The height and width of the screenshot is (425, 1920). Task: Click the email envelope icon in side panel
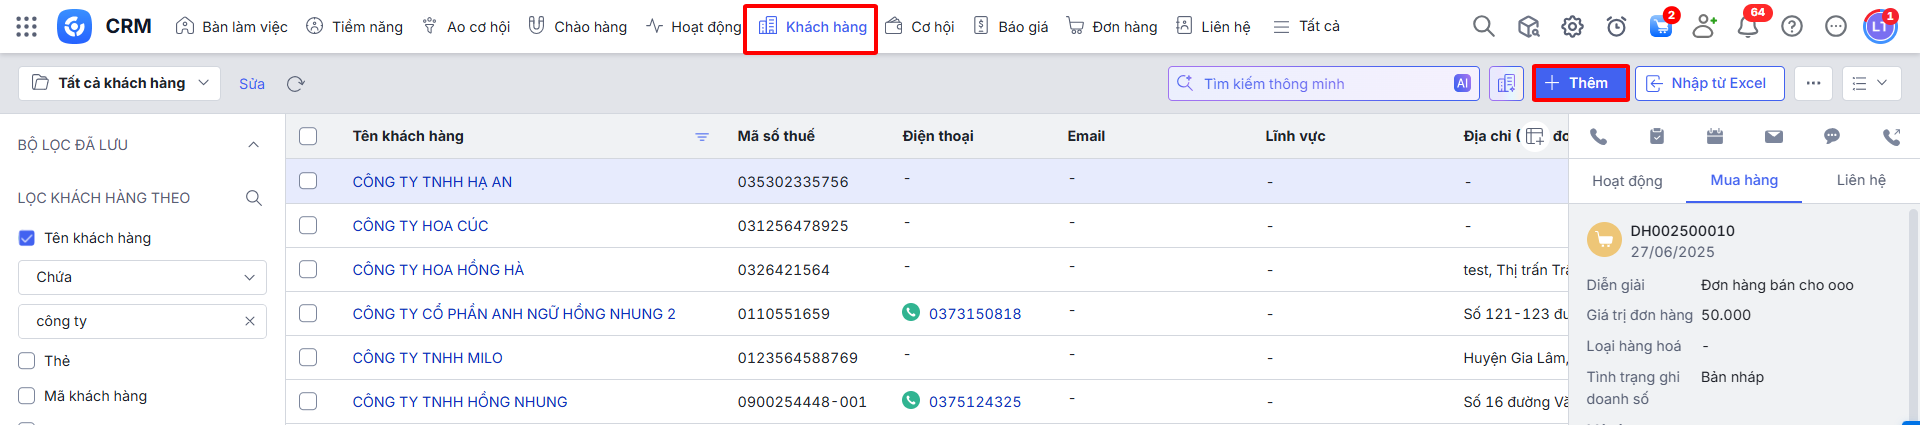point(1773,137)
